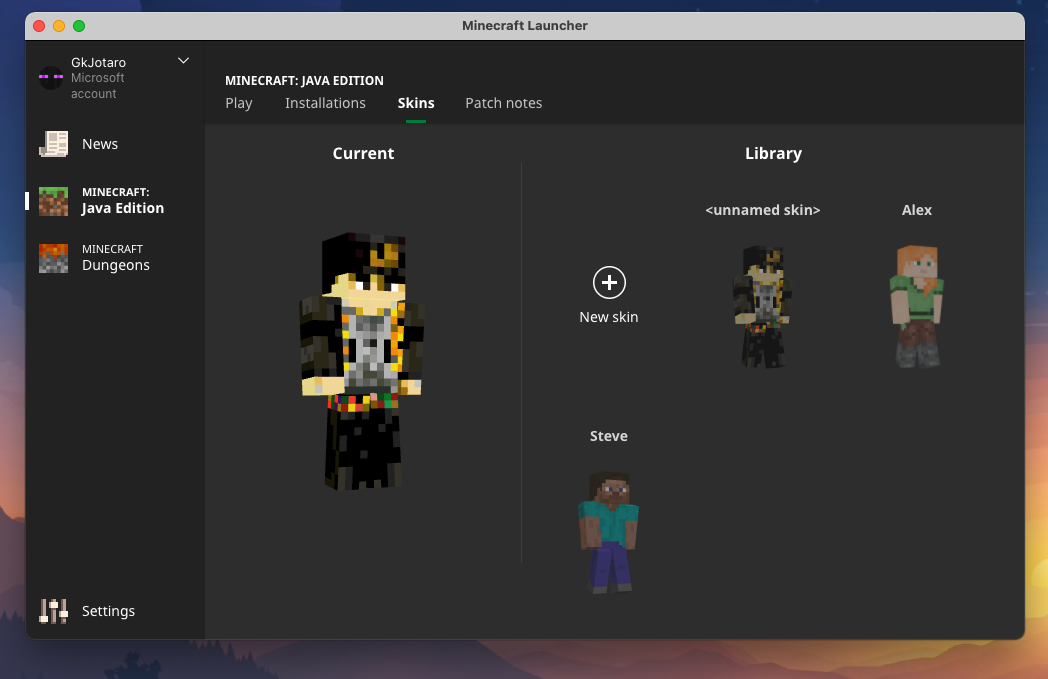1048x679 pixels.
Task: Select the Steve skin thumbnail
Action: pyautogui.click(x=609, y=533)
